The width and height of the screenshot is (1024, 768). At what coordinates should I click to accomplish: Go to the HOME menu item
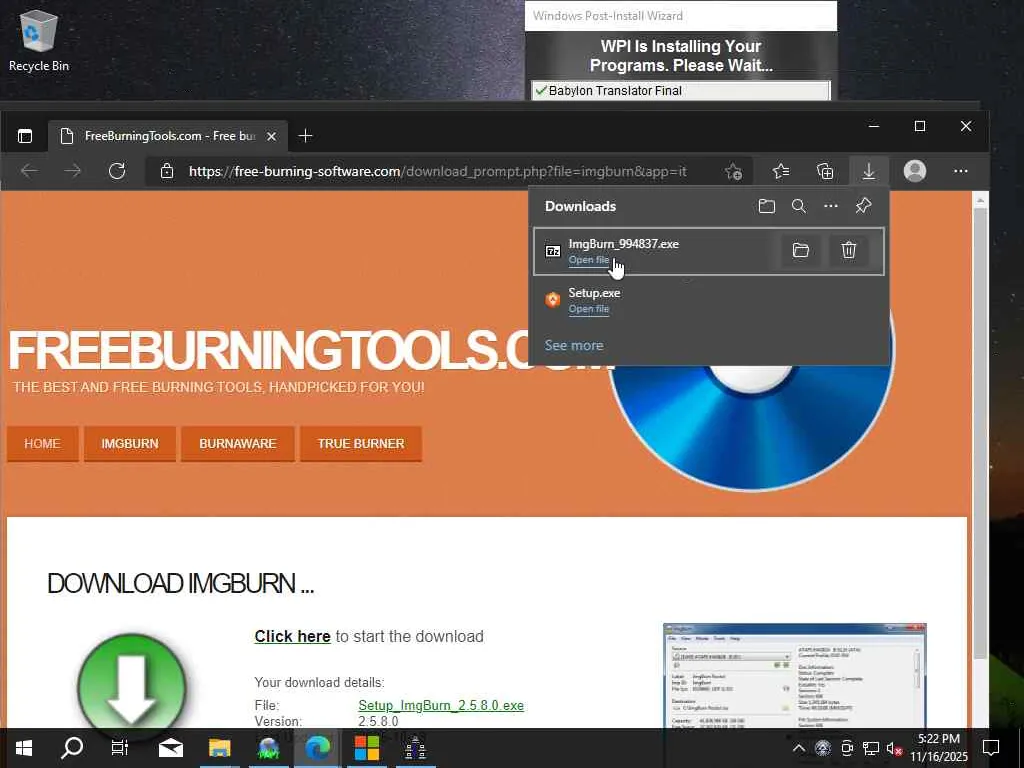(x=42, y=443)
